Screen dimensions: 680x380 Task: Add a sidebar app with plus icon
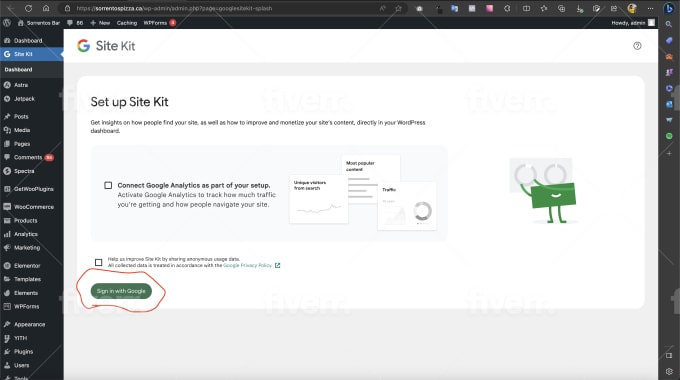click(669, 153)
